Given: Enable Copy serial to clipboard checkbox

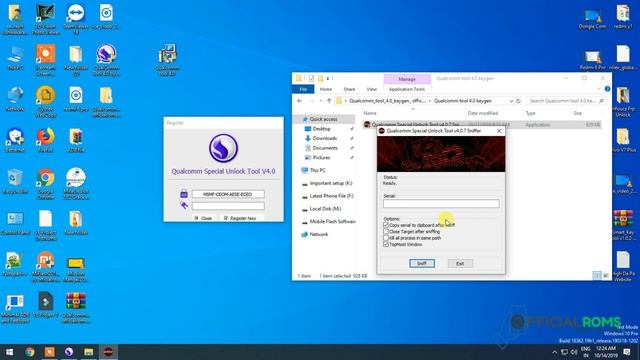Looking at the screenshot, I should pos(386,225).
